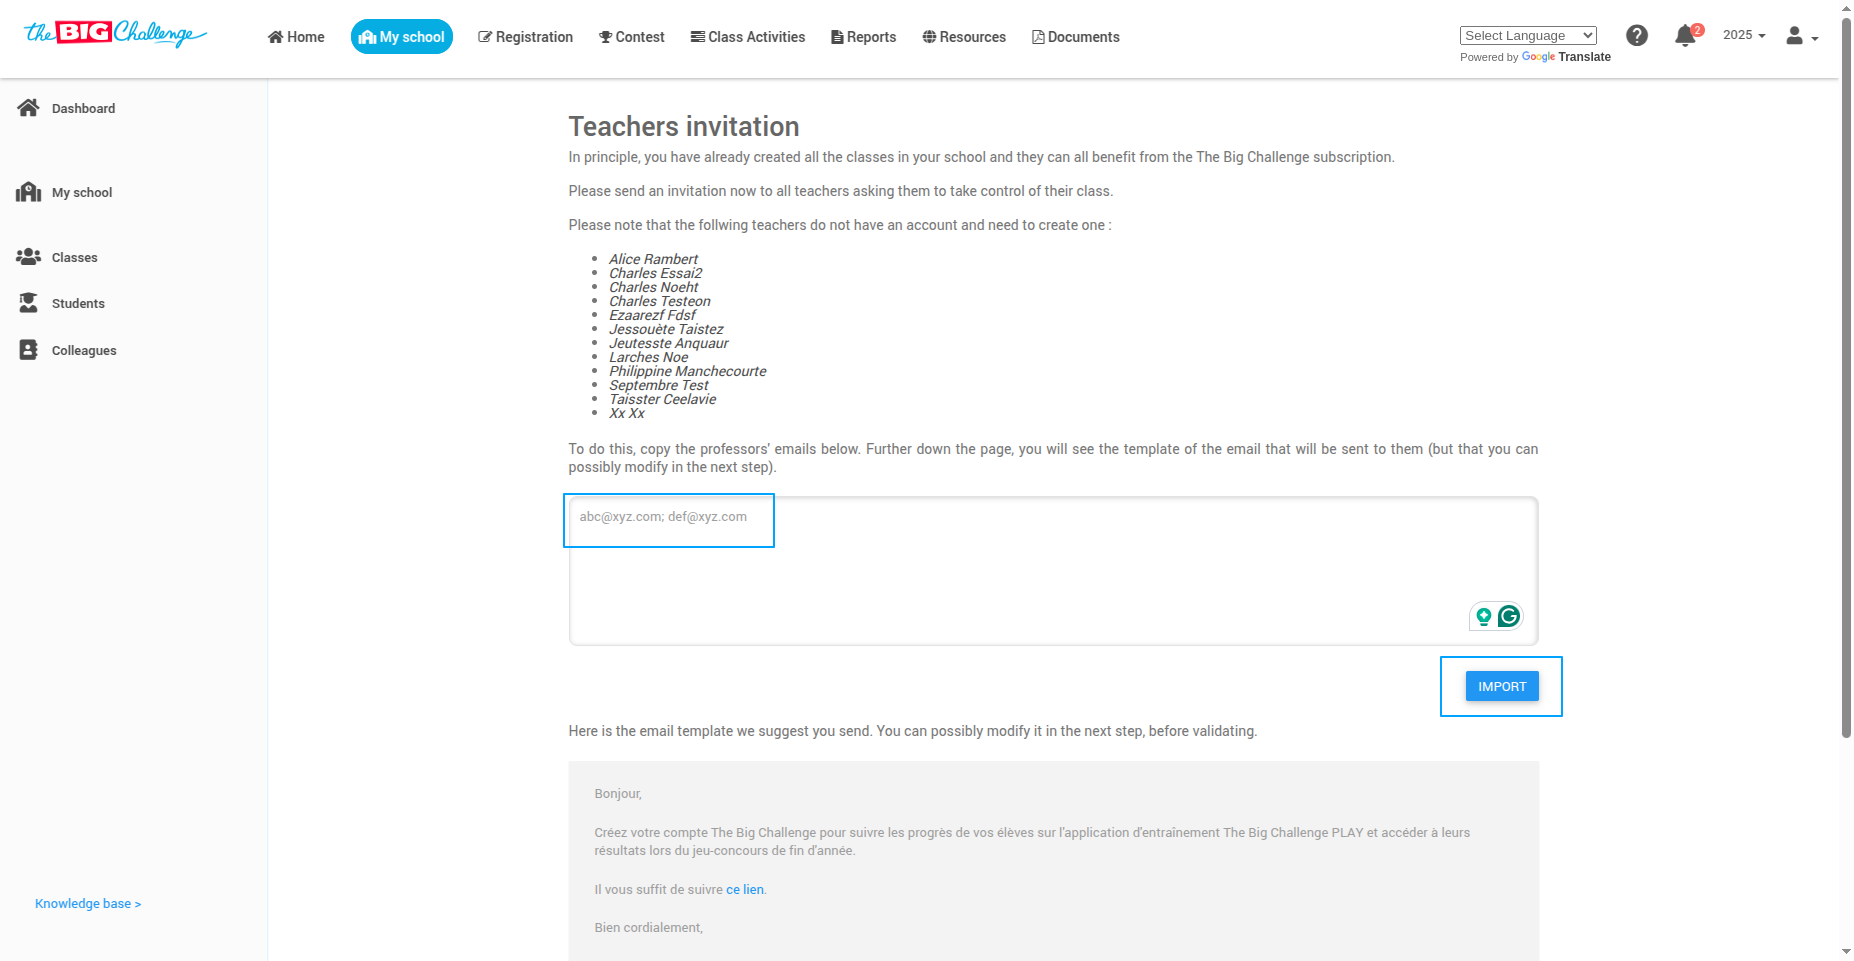Click the help question mark icon
1854x961 pixels.
click(1636, 36)
